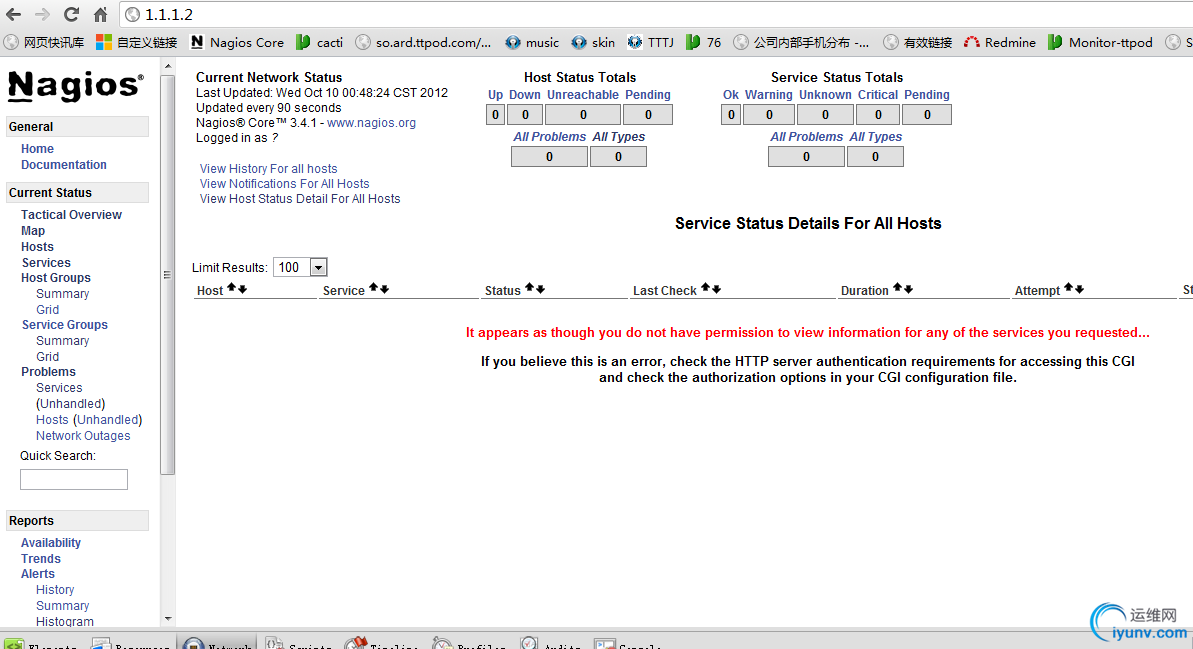Screen dimensions: 1193x649
Task: Open the 网页快讯库 bookmark
Action: click(x=44, y=43)
